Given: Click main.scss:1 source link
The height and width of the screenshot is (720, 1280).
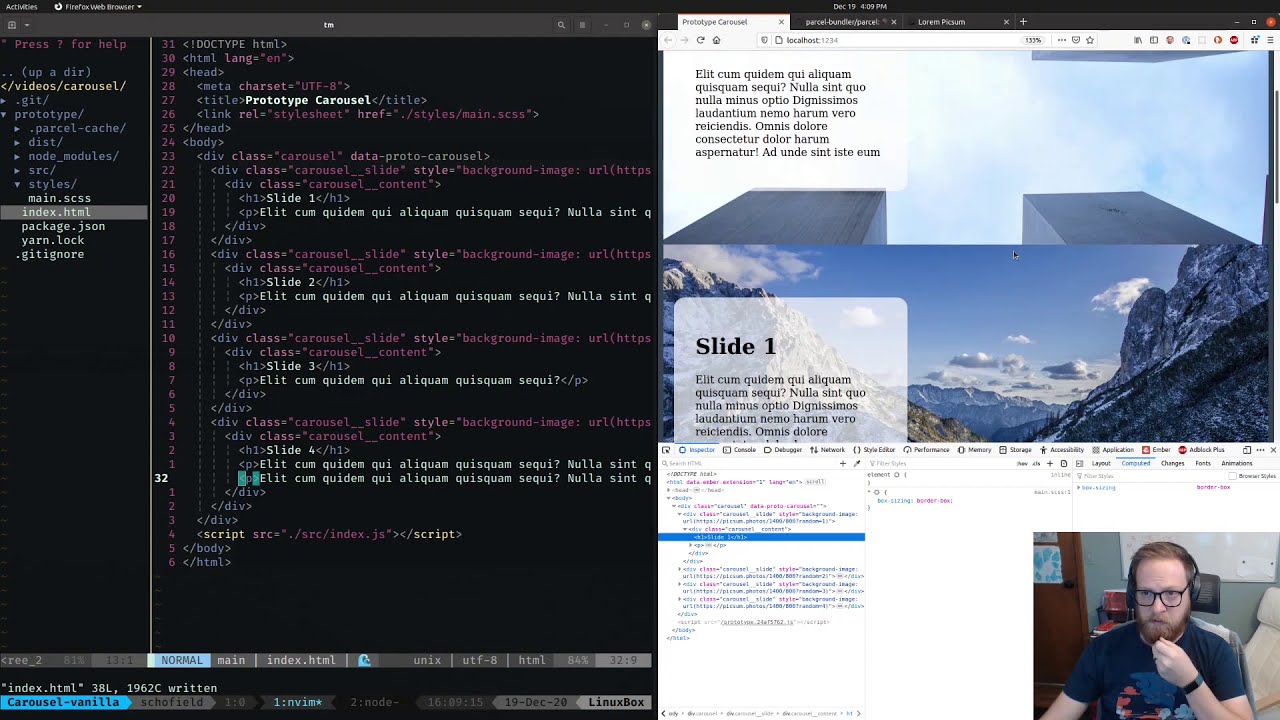Looking at the screenshot, I should click(x=1052, y=492).
